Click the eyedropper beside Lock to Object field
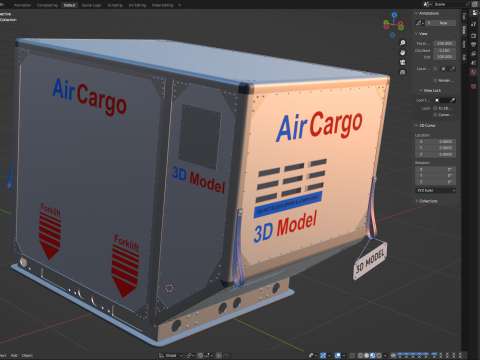This screenshot has height=360, width=480. click(x=452, y=100)
